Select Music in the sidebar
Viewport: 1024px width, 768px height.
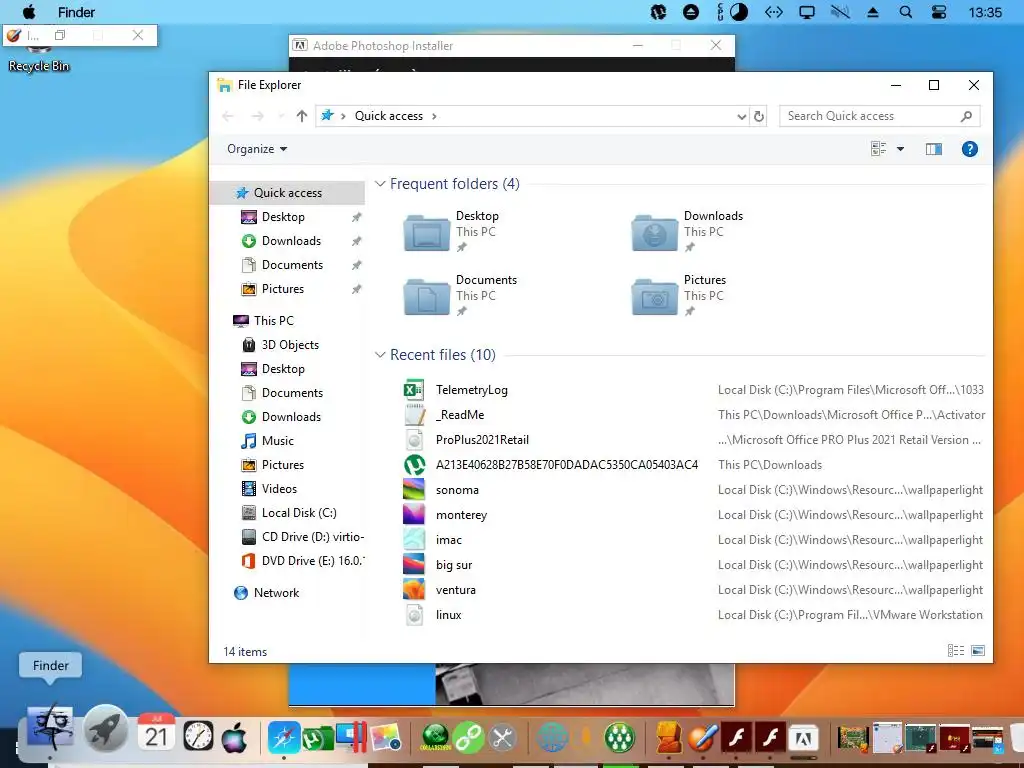tap(278, 441)
